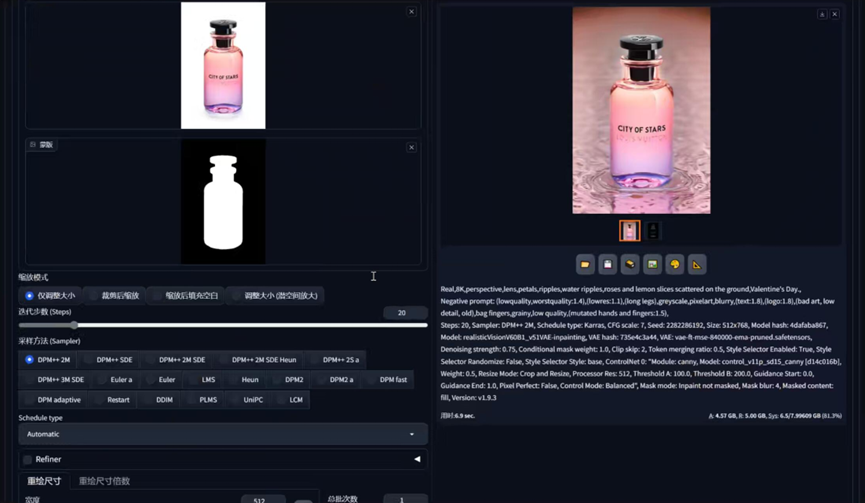Click the width field showing 512
This screenshot has height=503, width=865.
click(263, 500)
